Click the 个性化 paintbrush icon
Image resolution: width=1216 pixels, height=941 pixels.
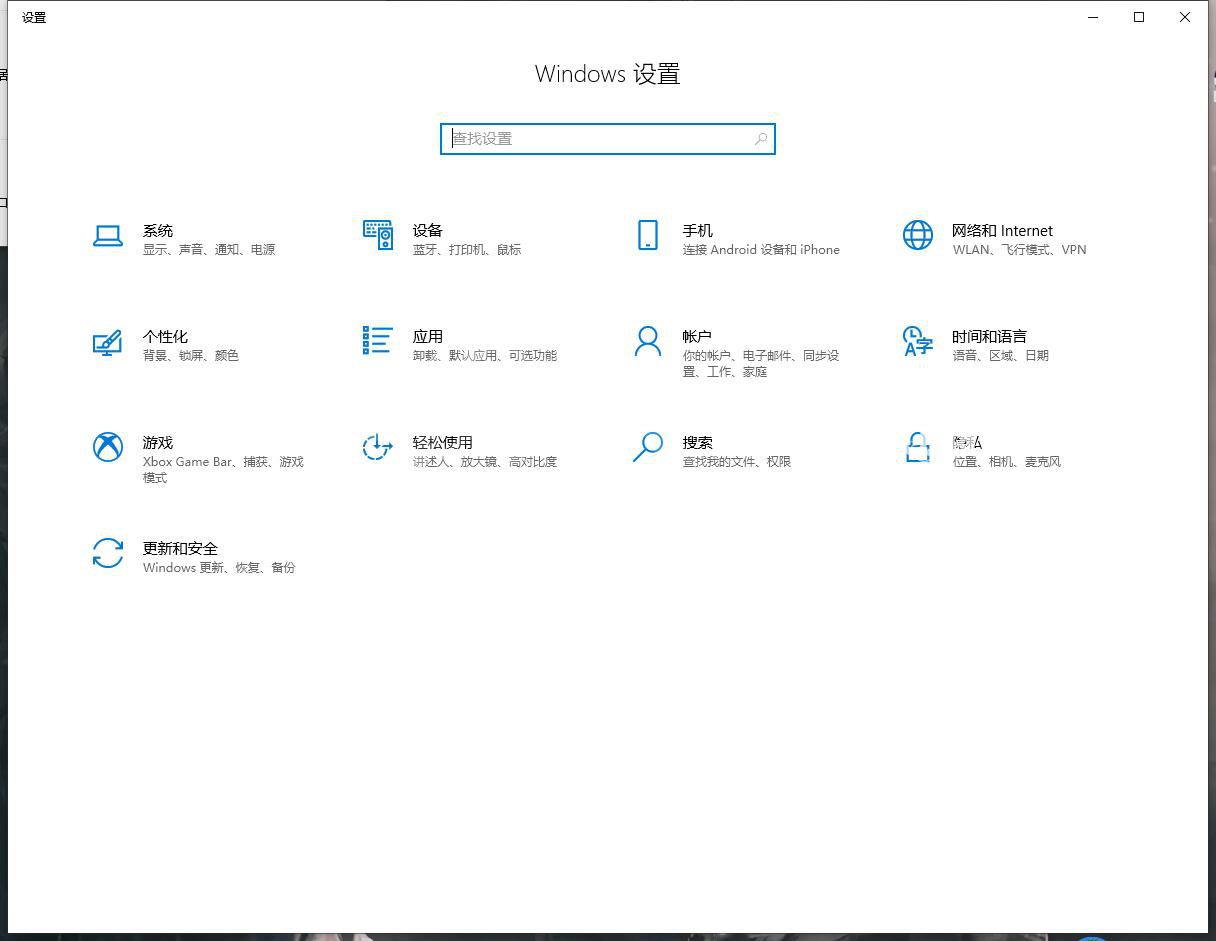(107, 342)
